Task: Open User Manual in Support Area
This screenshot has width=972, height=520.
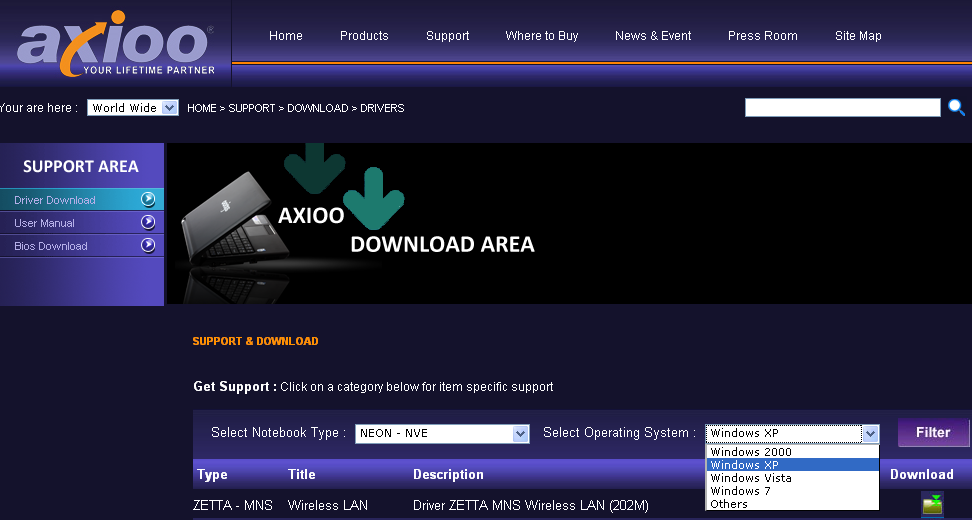Action: pyautogui.click(x=82, y=223)
